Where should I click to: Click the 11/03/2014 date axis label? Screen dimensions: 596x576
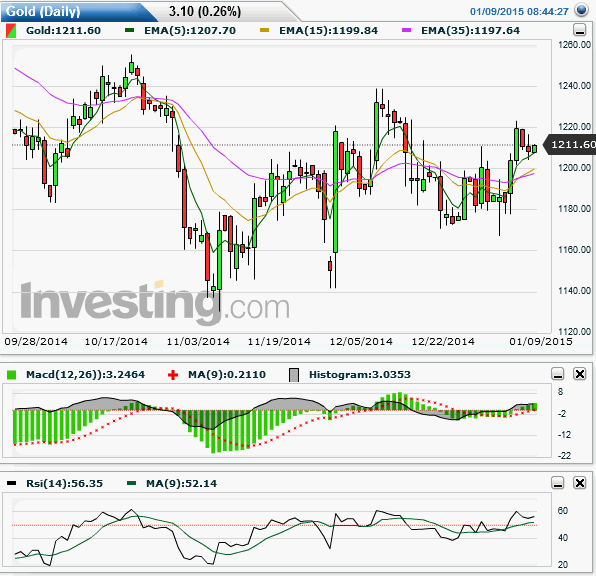coord(198,341)
